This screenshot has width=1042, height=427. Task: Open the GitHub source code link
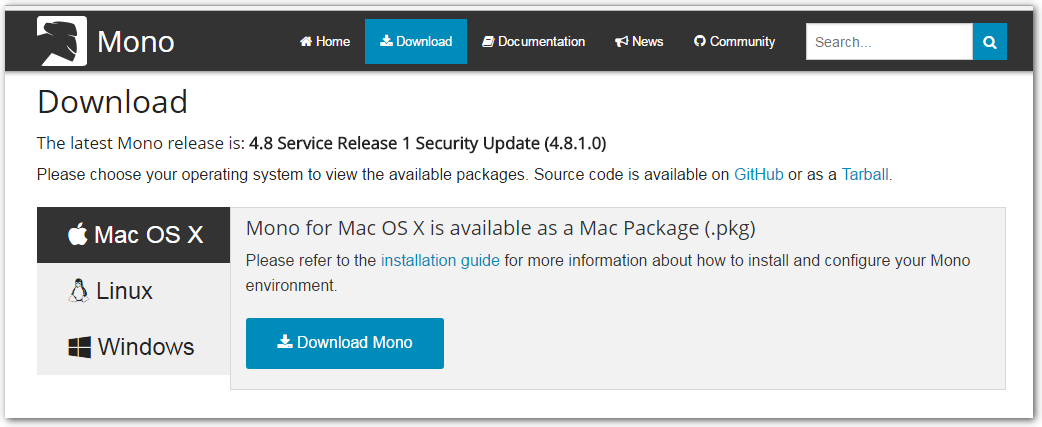click(x=759, y=175)
